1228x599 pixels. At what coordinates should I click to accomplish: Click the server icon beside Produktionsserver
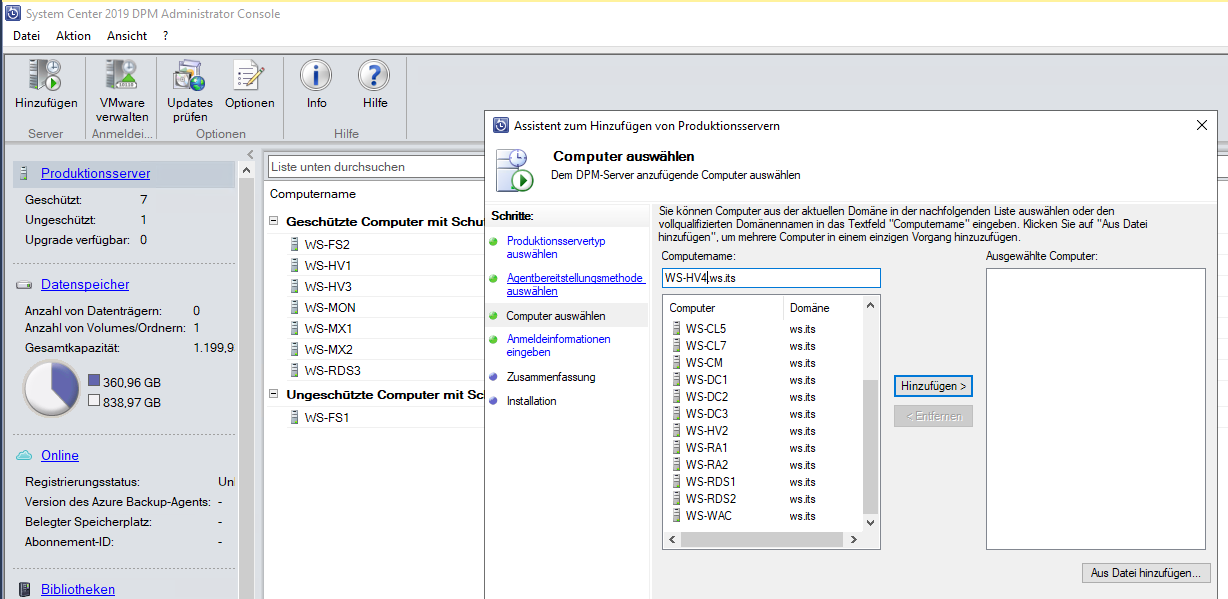click(24, 173)
